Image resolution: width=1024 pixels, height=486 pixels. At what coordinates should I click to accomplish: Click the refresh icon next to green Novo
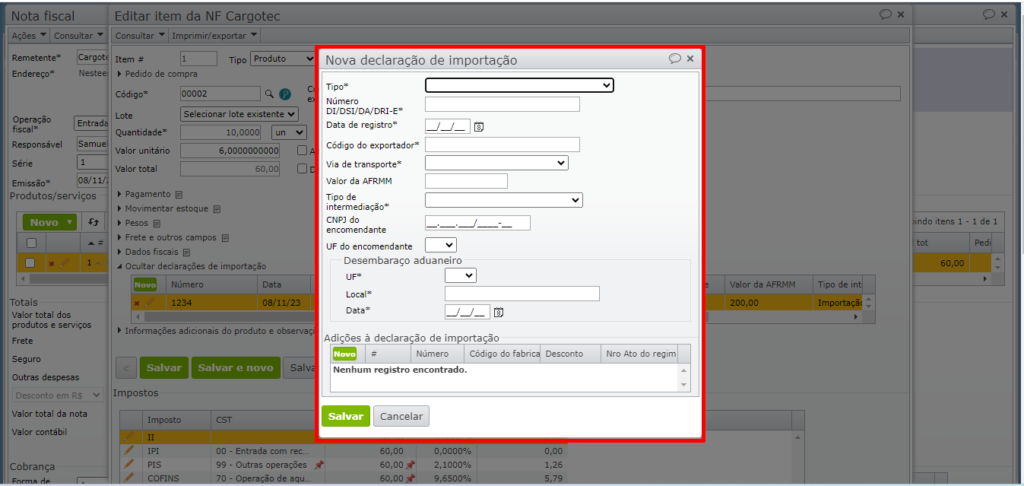coord(93,222)
